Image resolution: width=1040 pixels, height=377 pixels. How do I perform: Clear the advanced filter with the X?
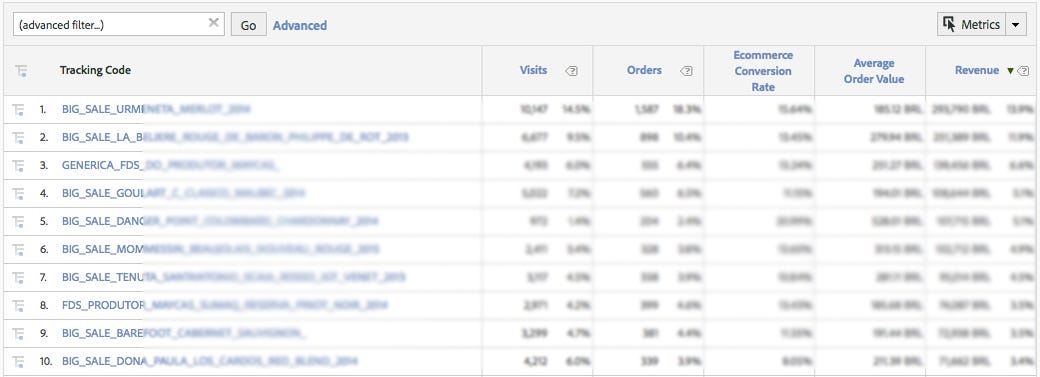click(x=213, y=23)
